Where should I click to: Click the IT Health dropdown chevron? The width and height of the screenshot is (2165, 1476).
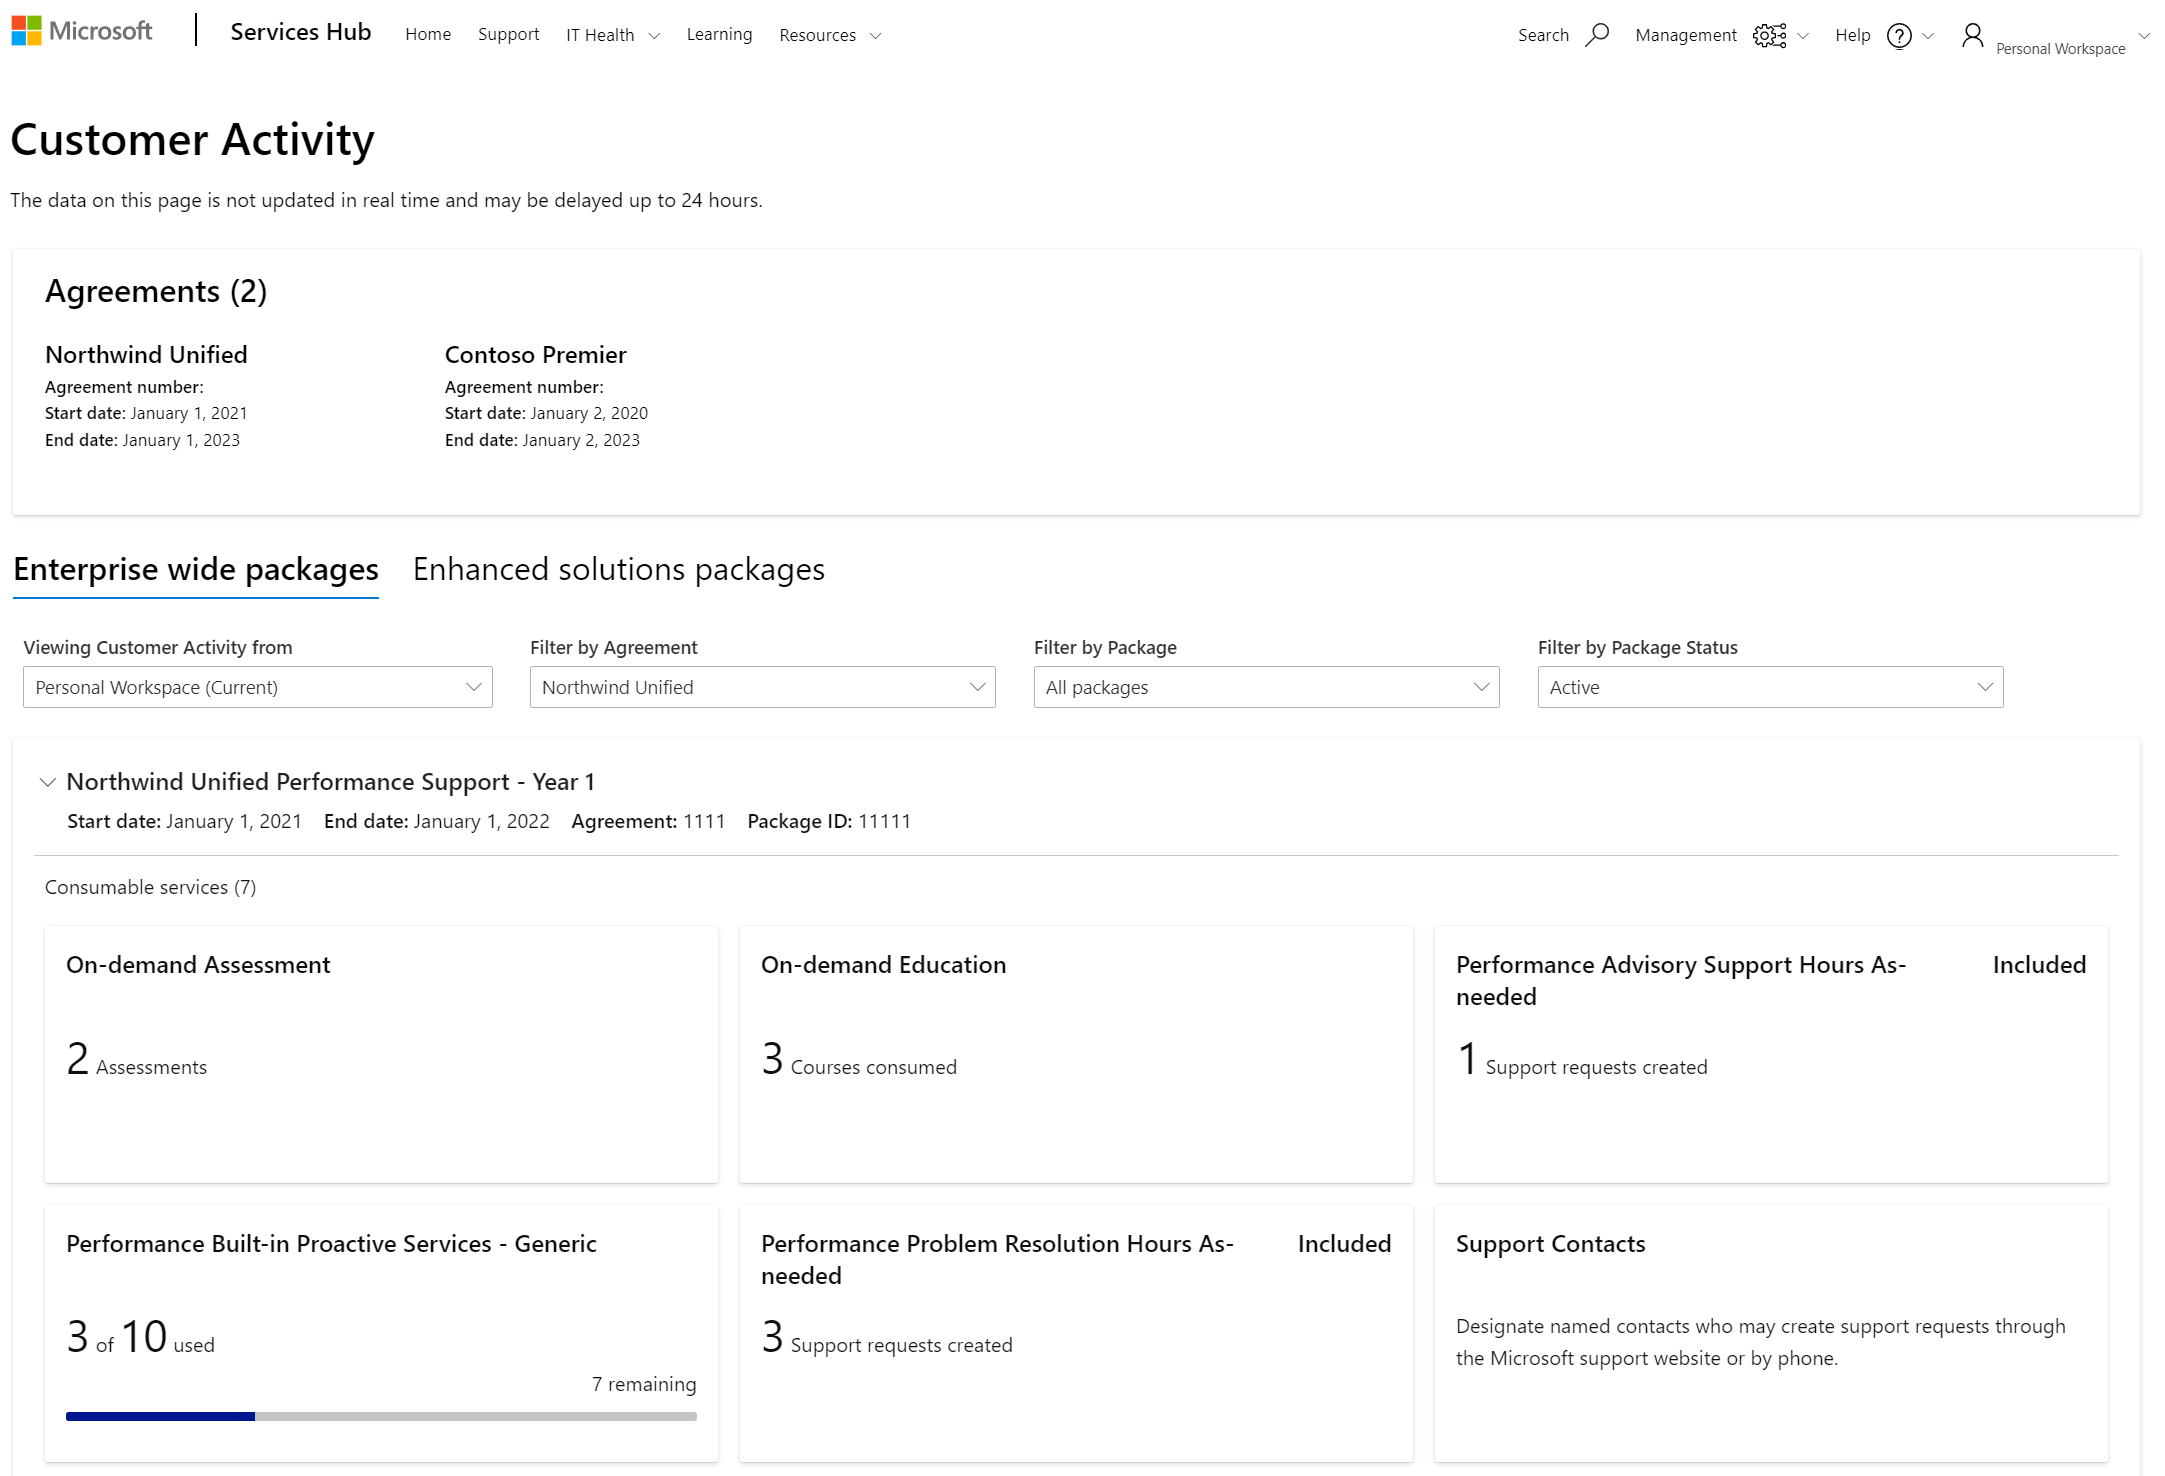(x=655, y=33)
